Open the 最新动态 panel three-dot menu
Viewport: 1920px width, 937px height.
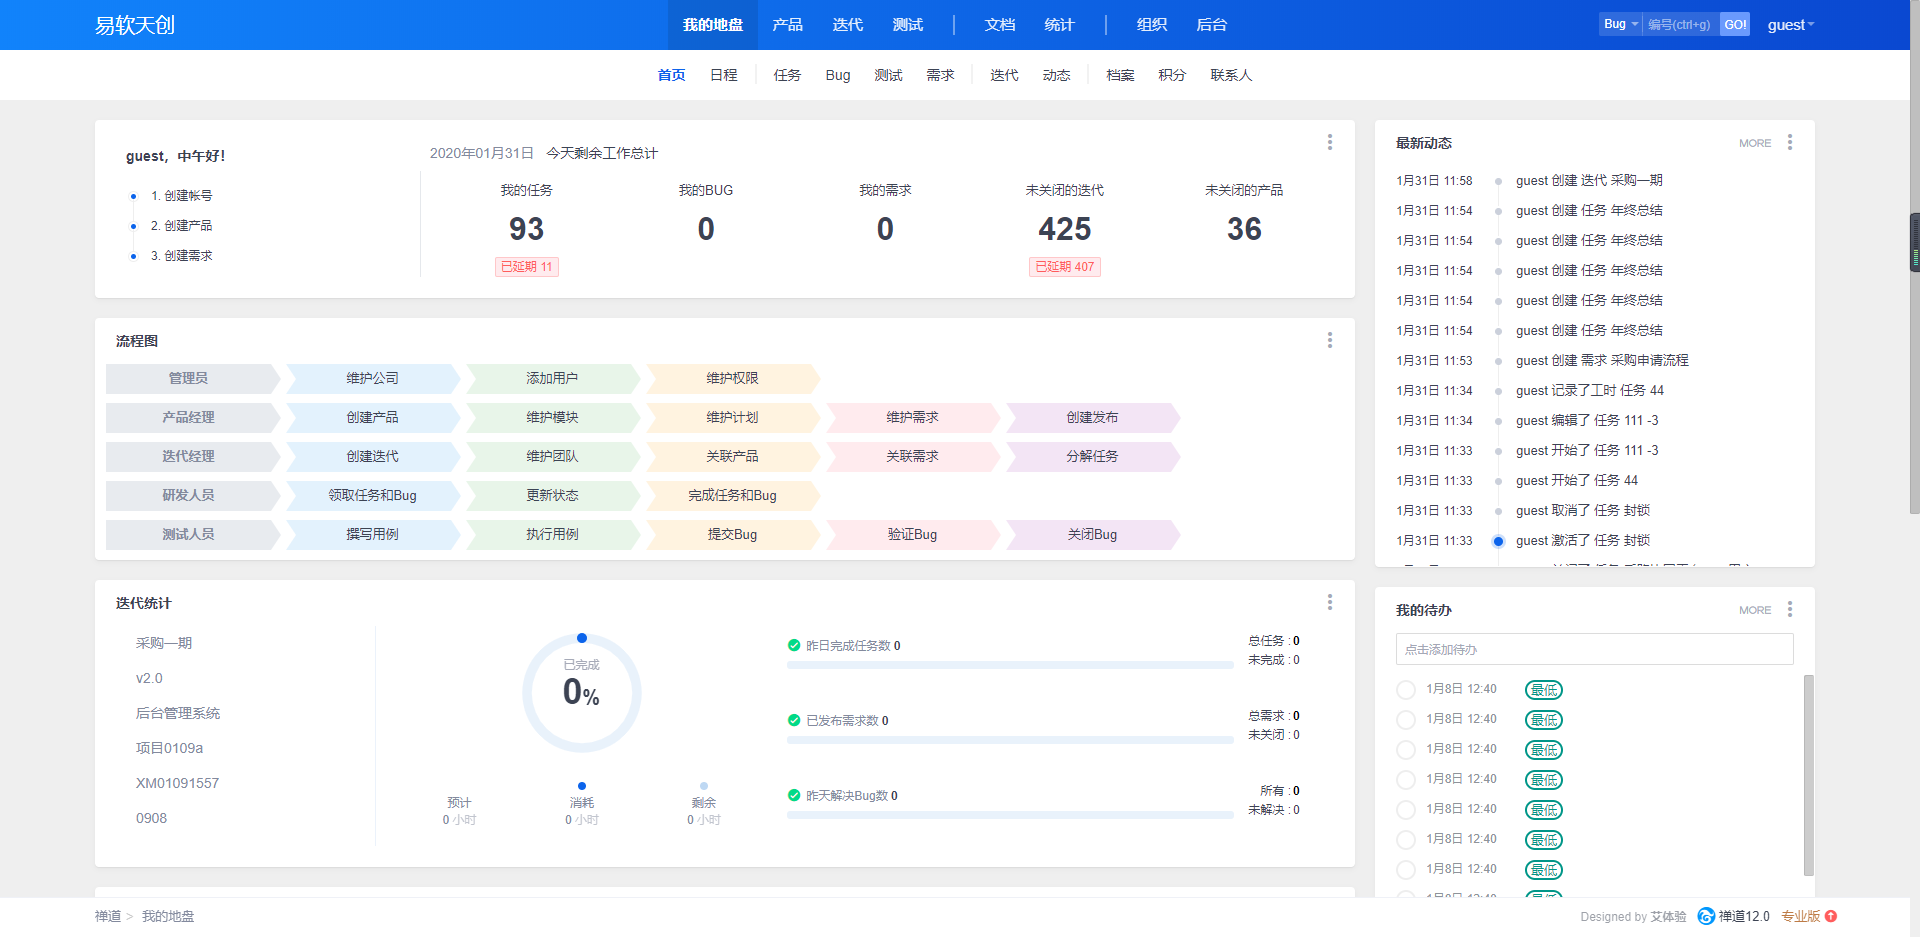[x=1790, y=142]
